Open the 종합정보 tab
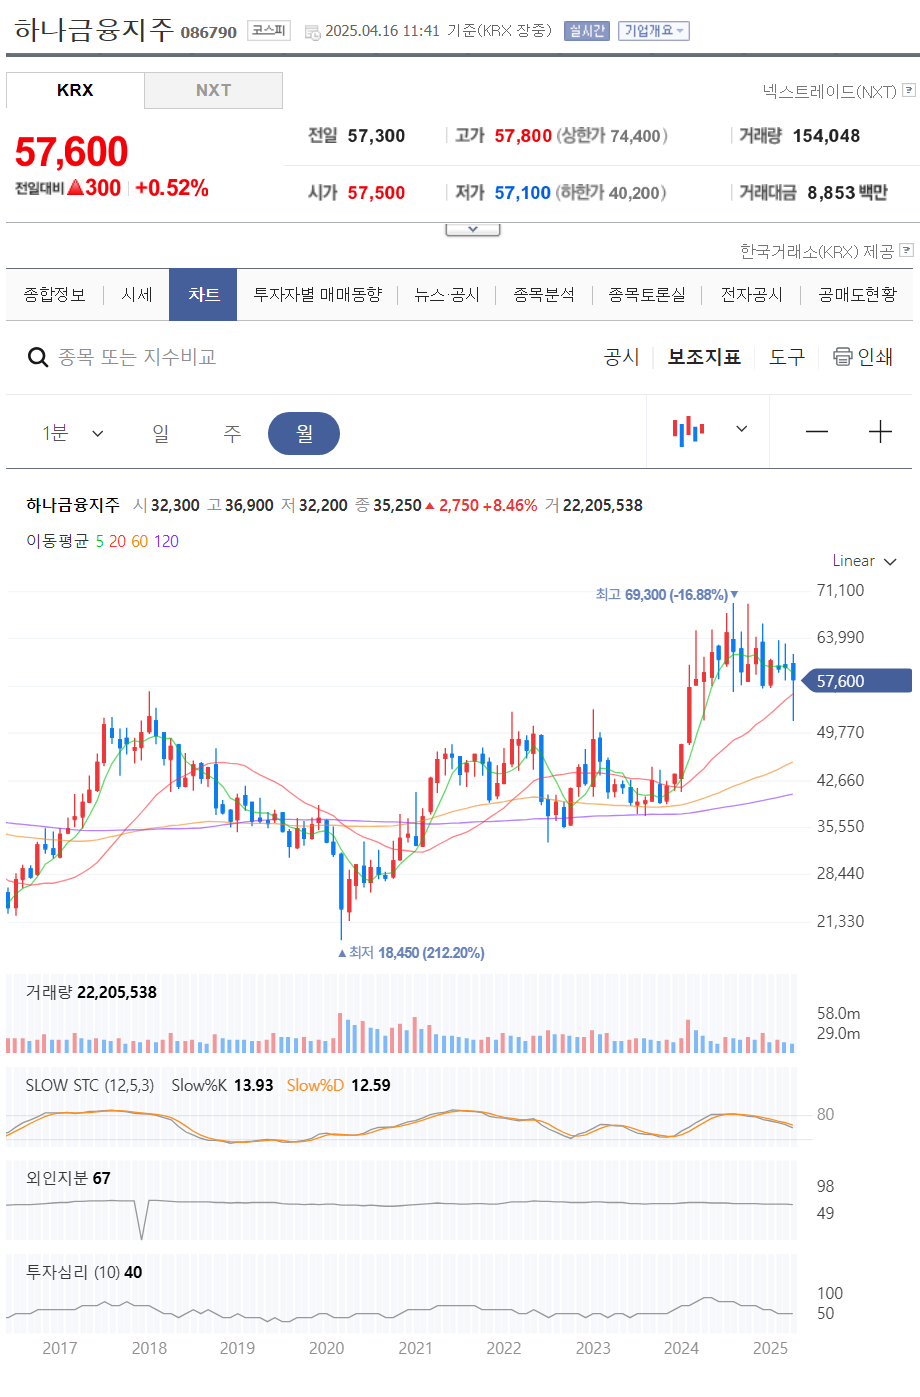The width and height of the screenshot is (920, 1397). pyautogui.click(x=55, y=295)
